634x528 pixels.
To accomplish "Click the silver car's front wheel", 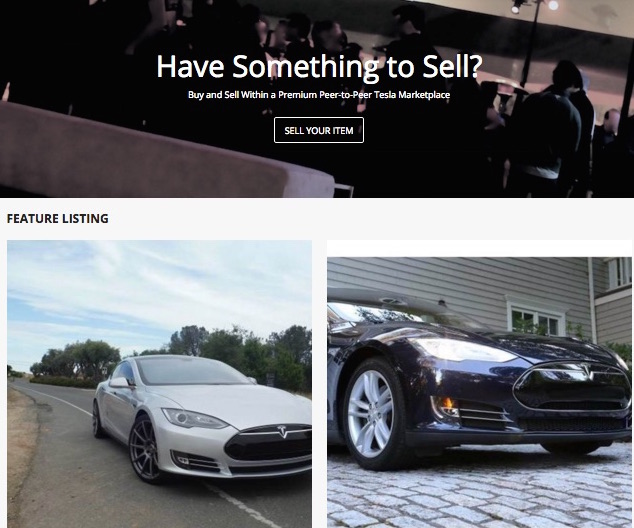I will [x=145, y=450].
